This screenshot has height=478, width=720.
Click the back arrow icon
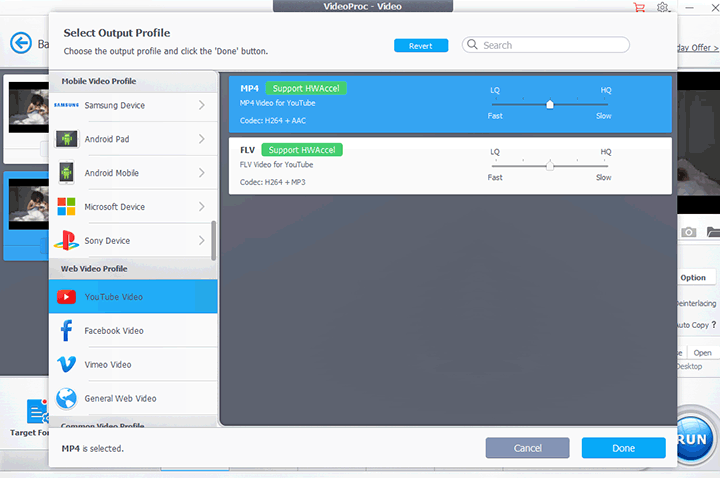pos(21,43)
